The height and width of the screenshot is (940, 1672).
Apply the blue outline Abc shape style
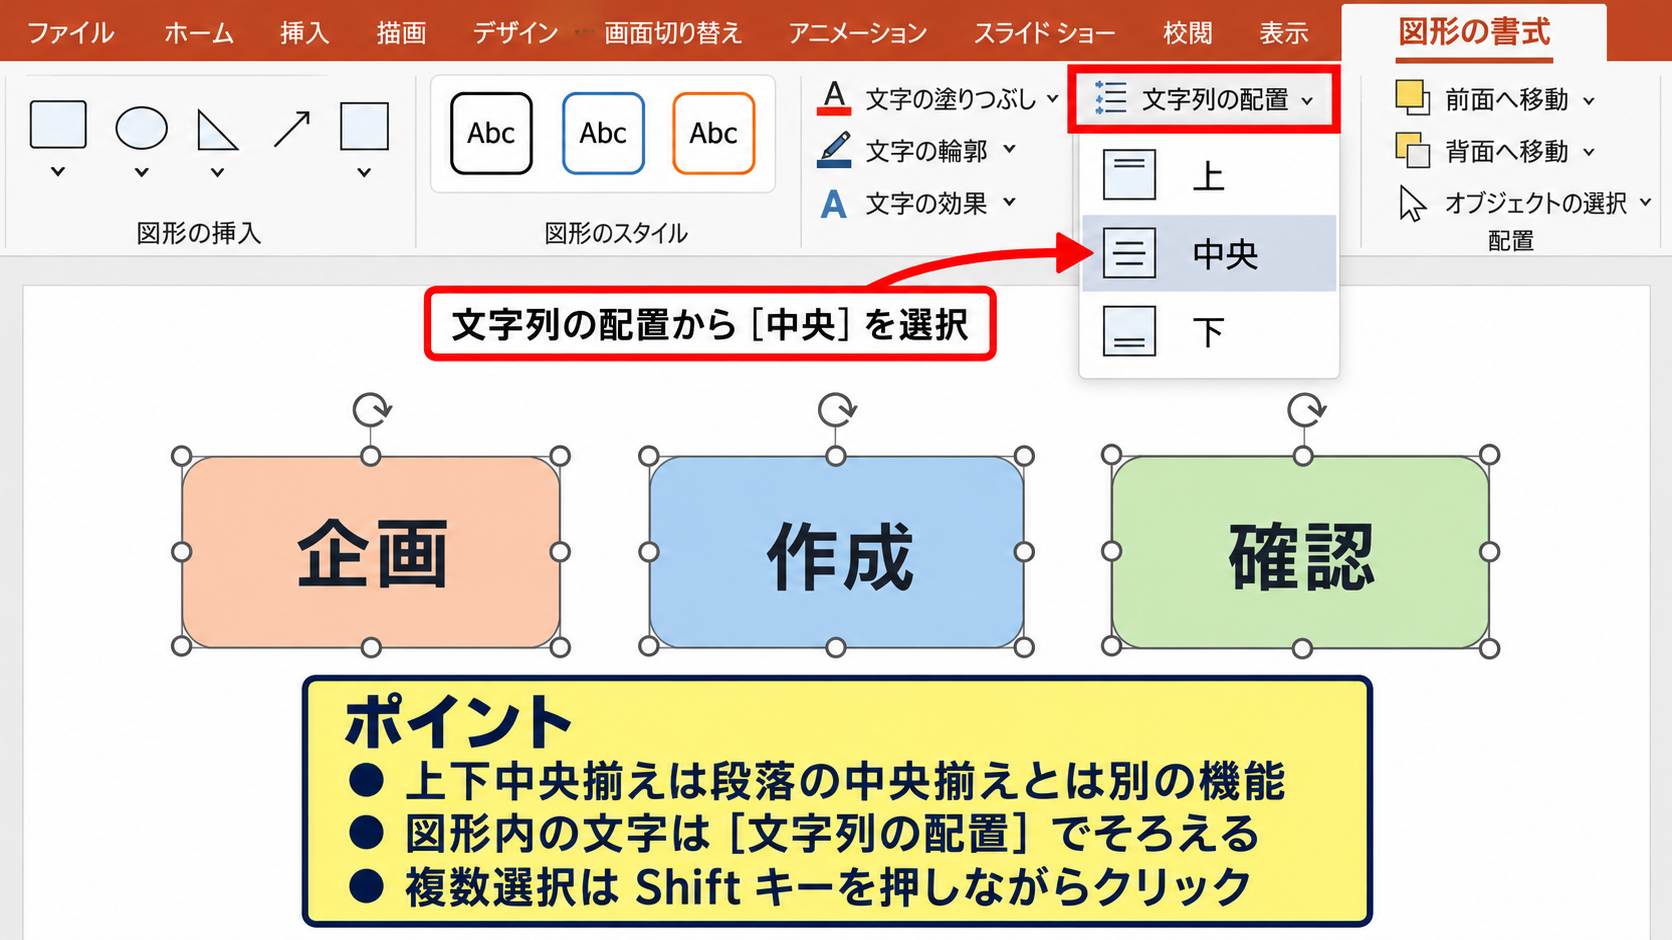tap(603, 133)
